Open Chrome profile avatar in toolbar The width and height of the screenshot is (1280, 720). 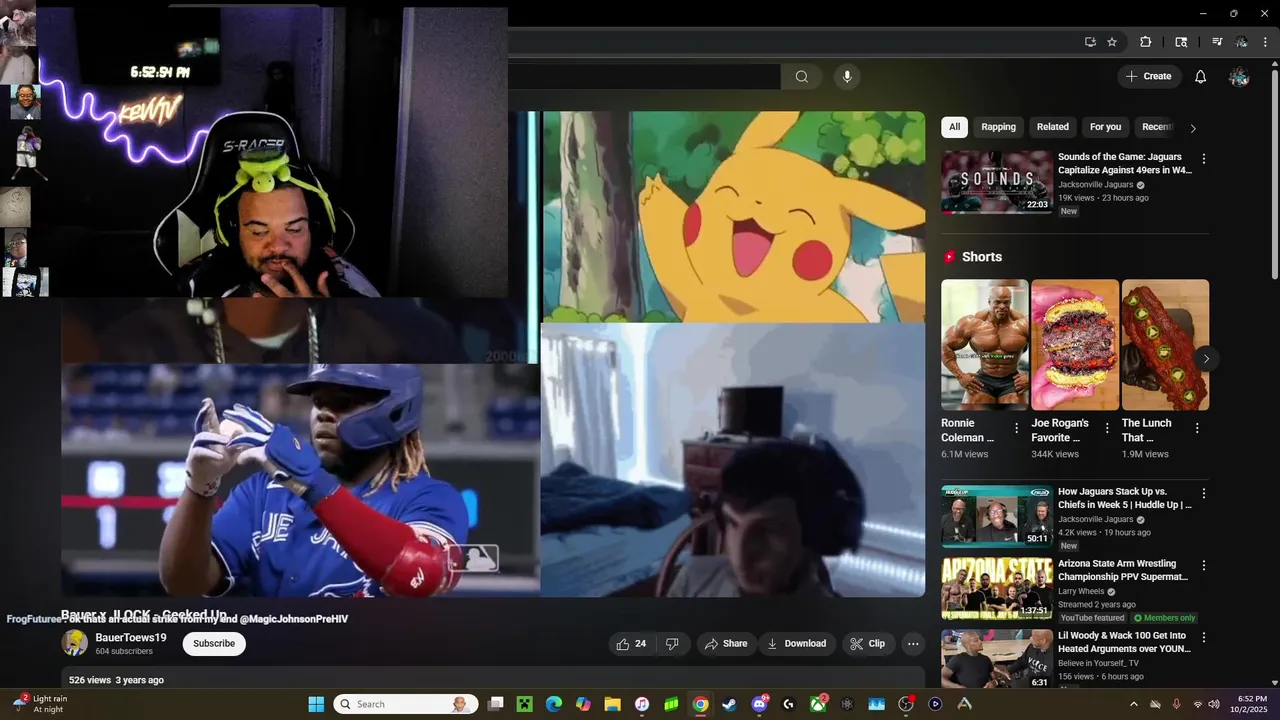[1242, 42]
